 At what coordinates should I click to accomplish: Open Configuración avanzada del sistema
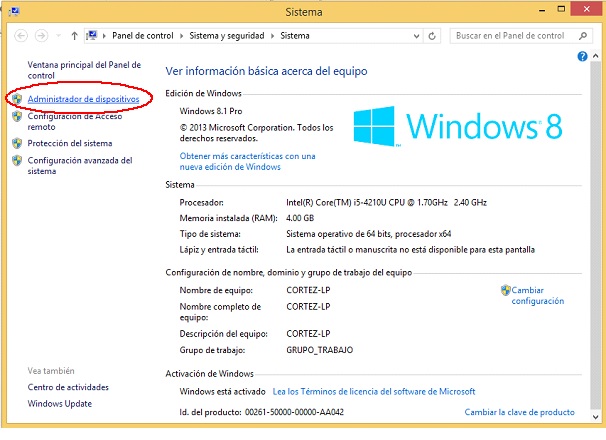click(80, 165)
